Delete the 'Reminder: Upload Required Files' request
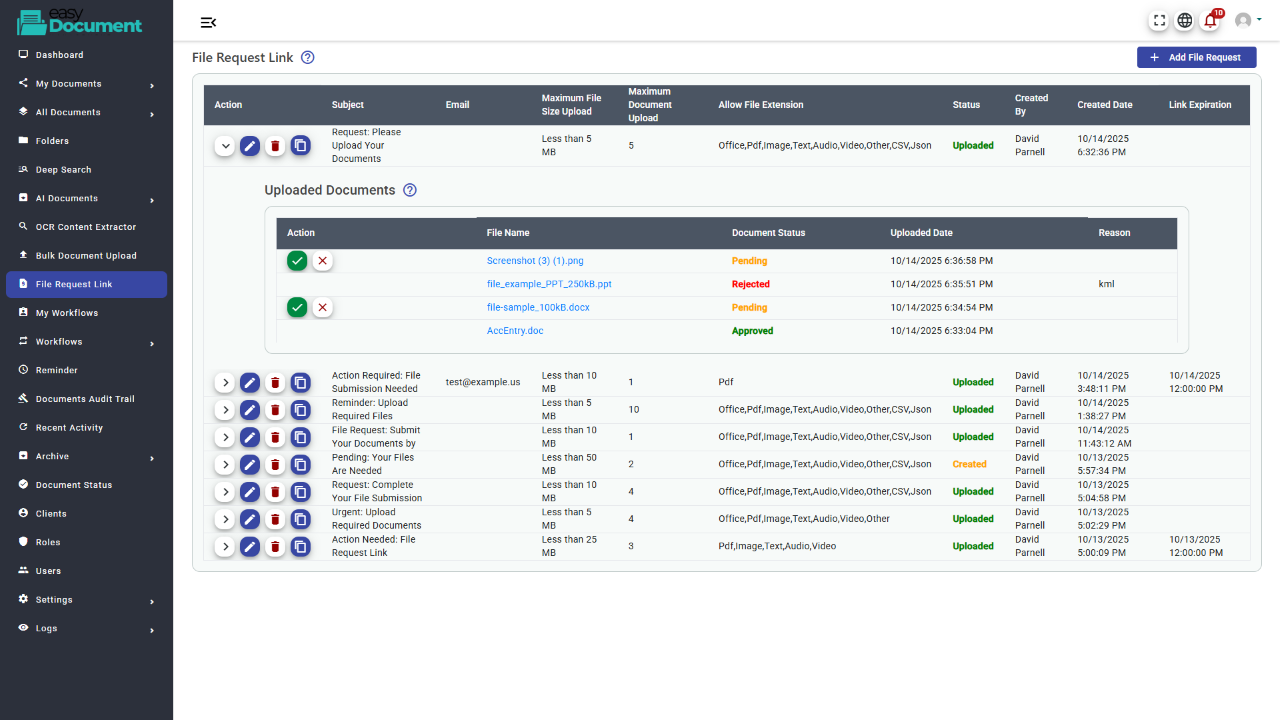The image size is (1280, 720). pyautogui.click(x=275, y=410)
